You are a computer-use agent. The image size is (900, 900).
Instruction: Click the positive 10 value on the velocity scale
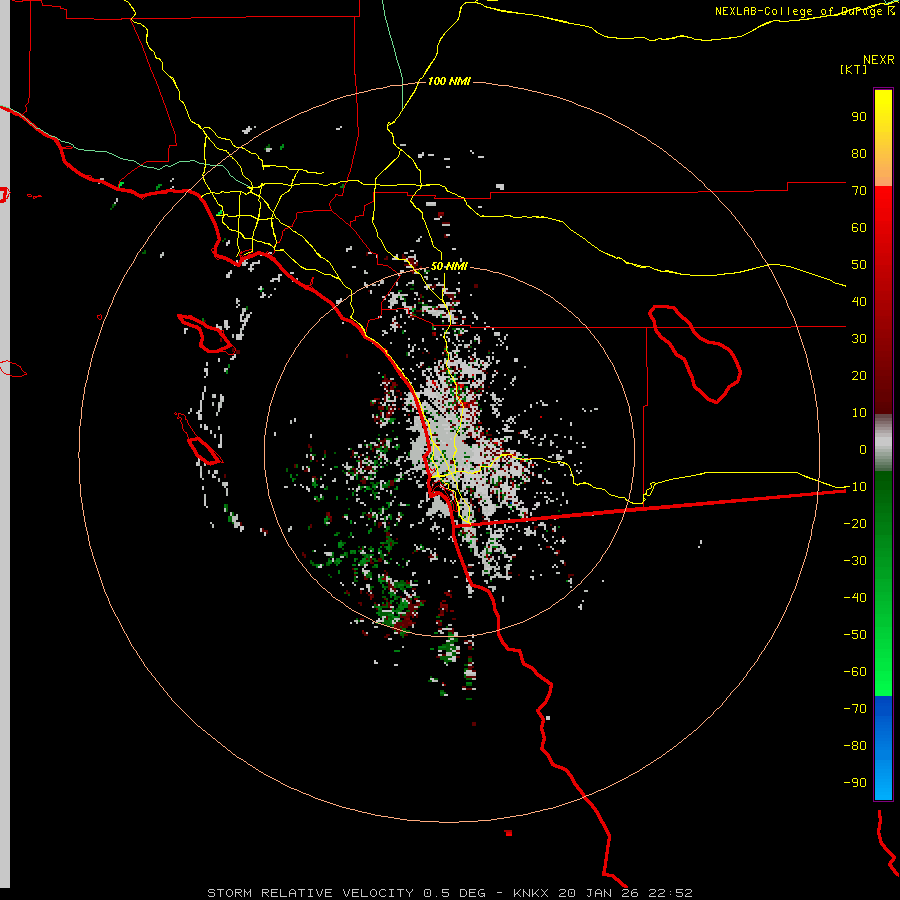click(859, 413)
